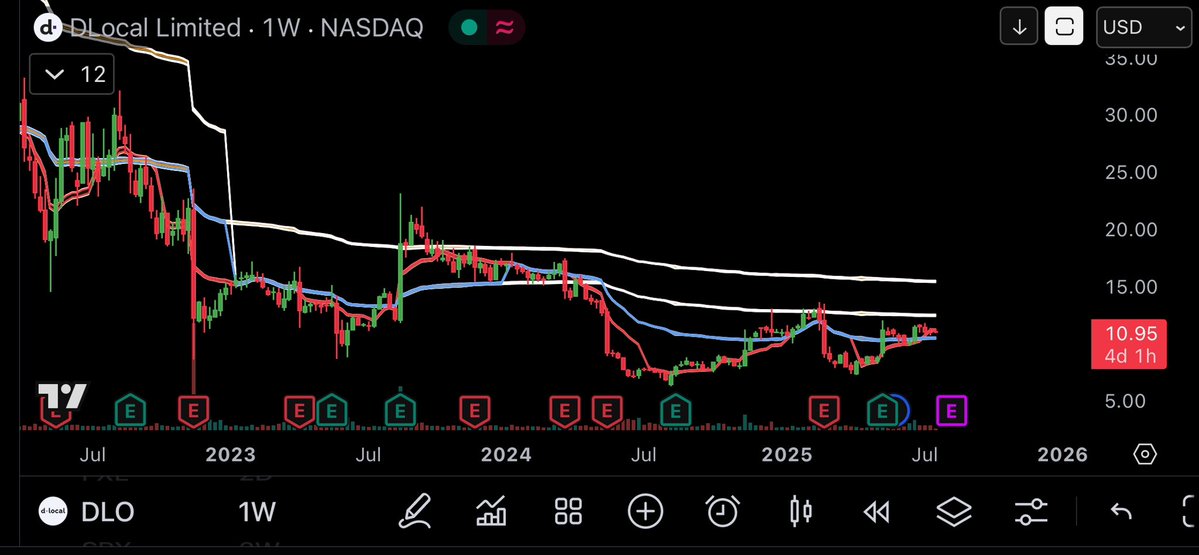Open the green earnings marker near August 2023

tap(400, 411)
